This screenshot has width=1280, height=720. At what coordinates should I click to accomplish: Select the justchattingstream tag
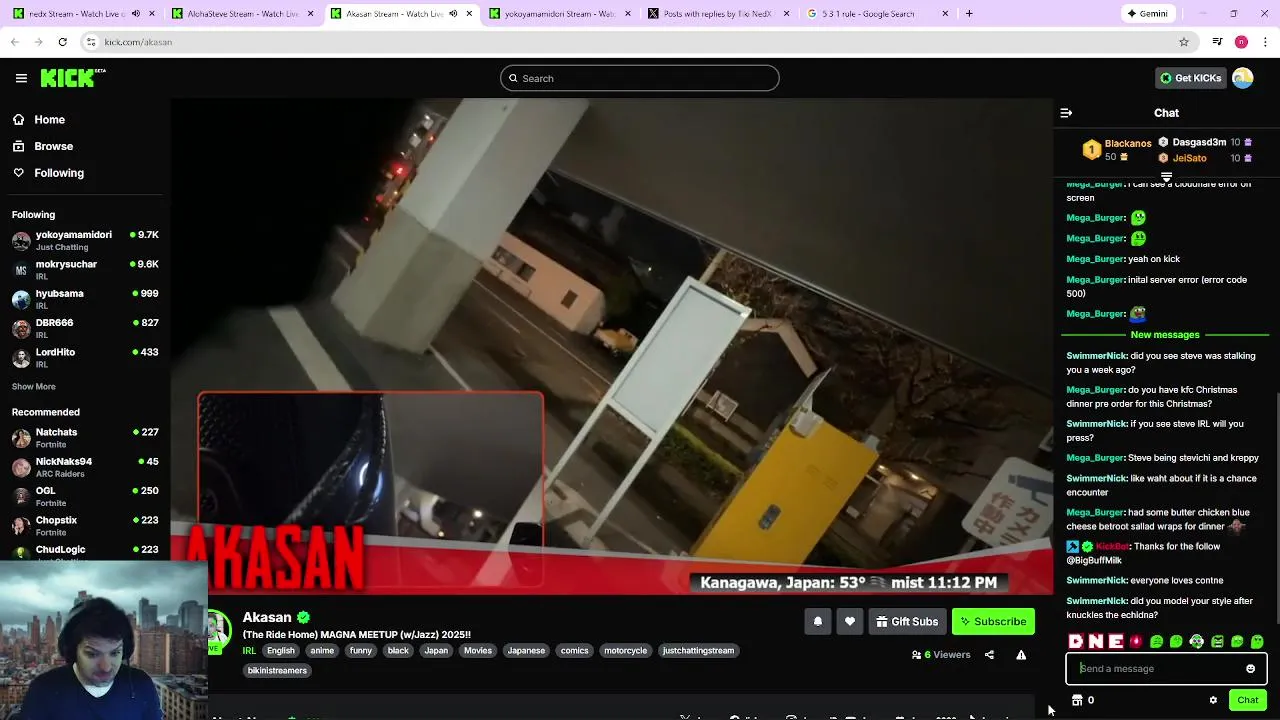(x=698, y=651)
